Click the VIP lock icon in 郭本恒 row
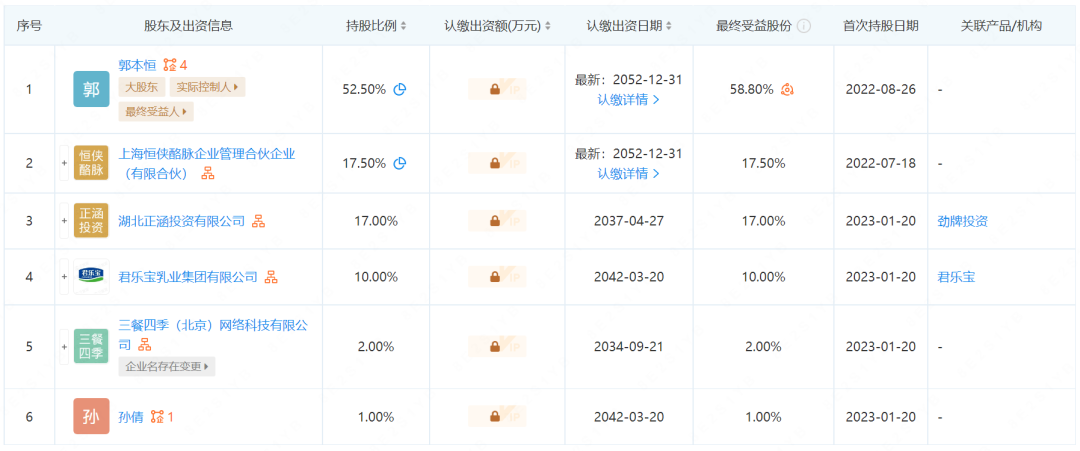 coord(497,89)
